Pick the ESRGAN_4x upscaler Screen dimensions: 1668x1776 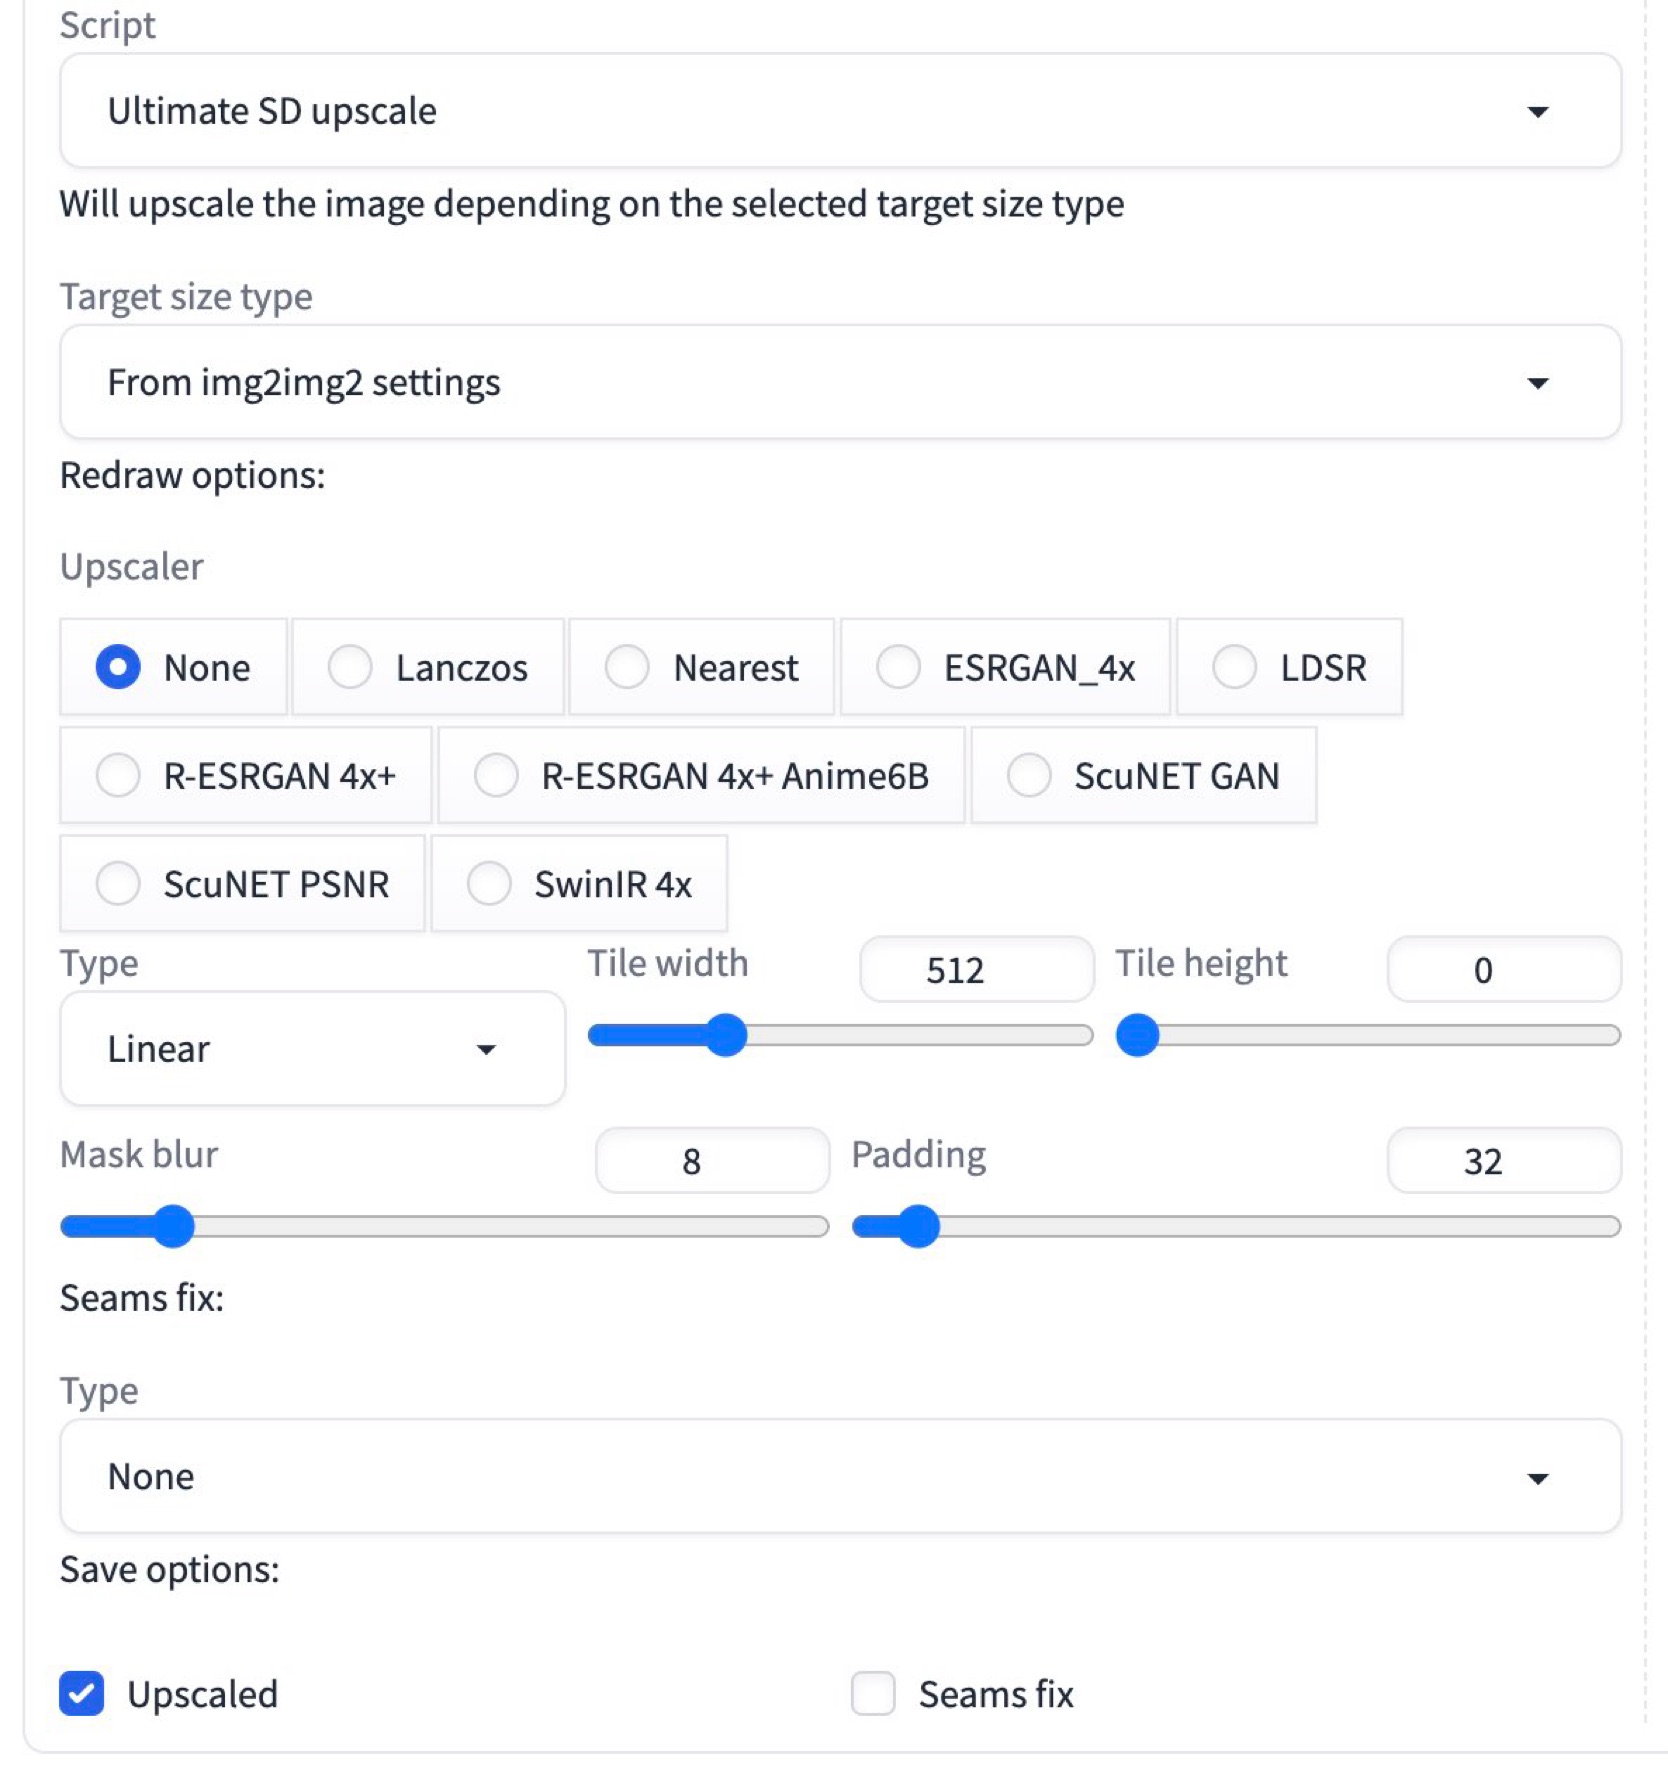tap(898, 667)
